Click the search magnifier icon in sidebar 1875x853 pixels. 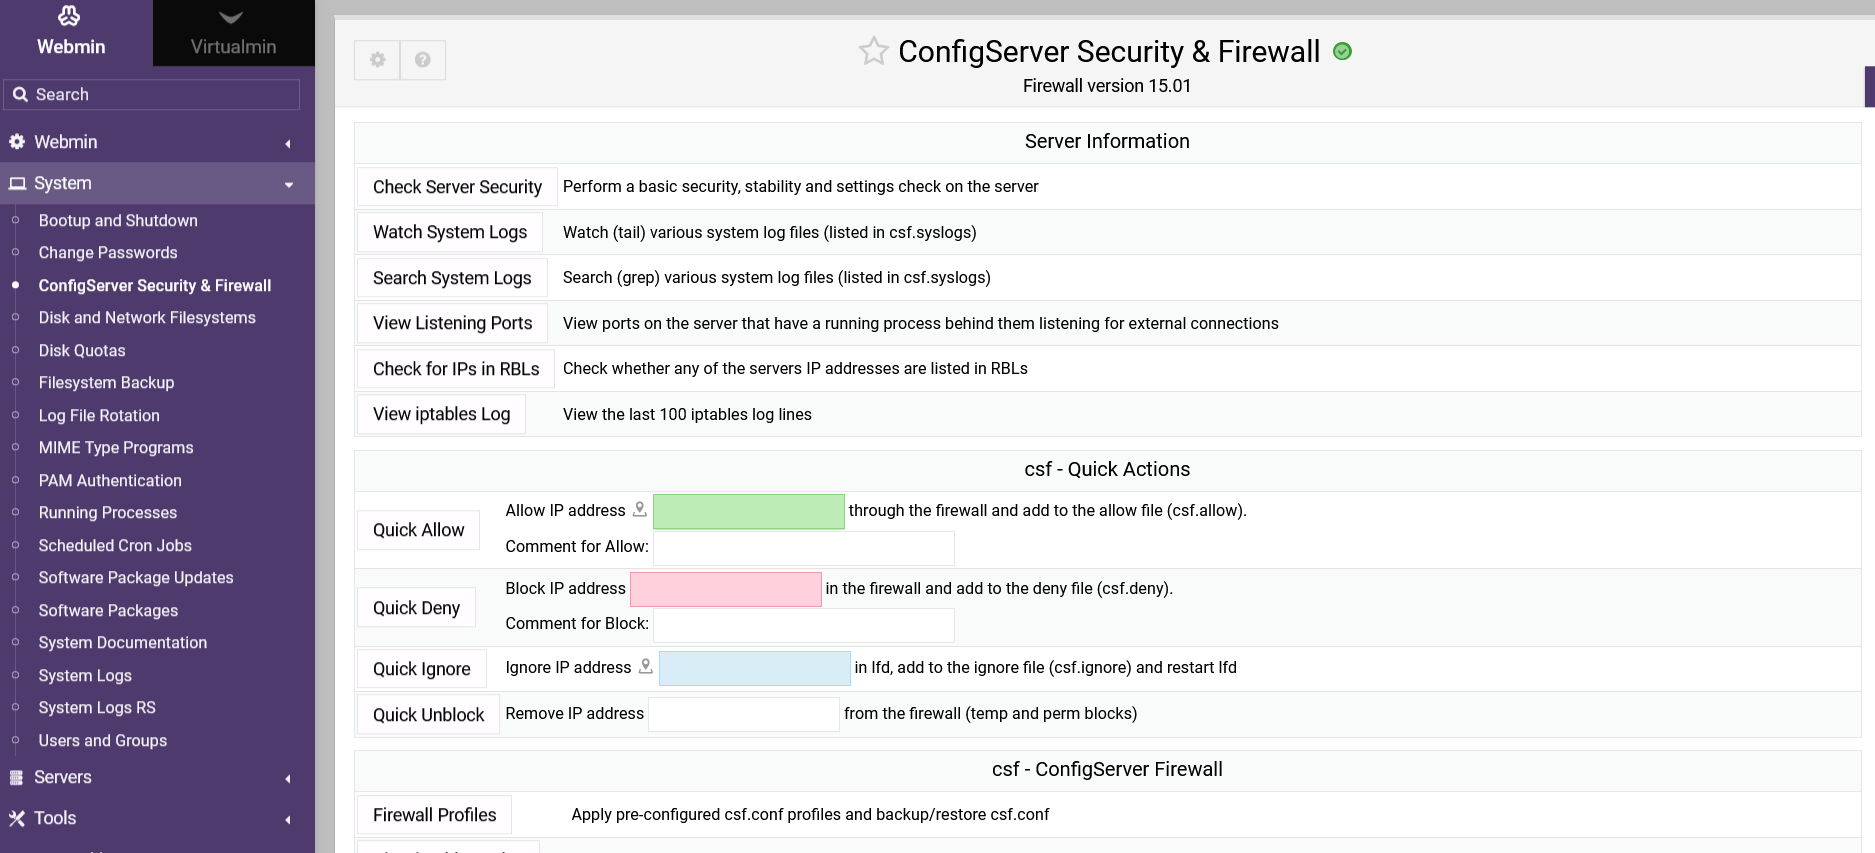(x=20, y=95)
